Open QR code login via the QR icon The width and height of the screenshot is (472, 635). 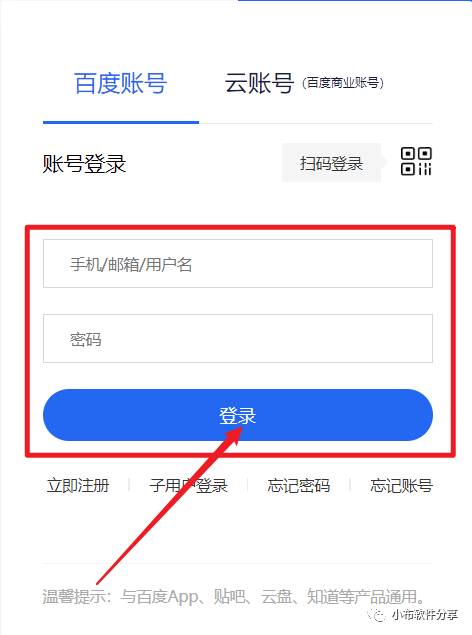point(416,161)
